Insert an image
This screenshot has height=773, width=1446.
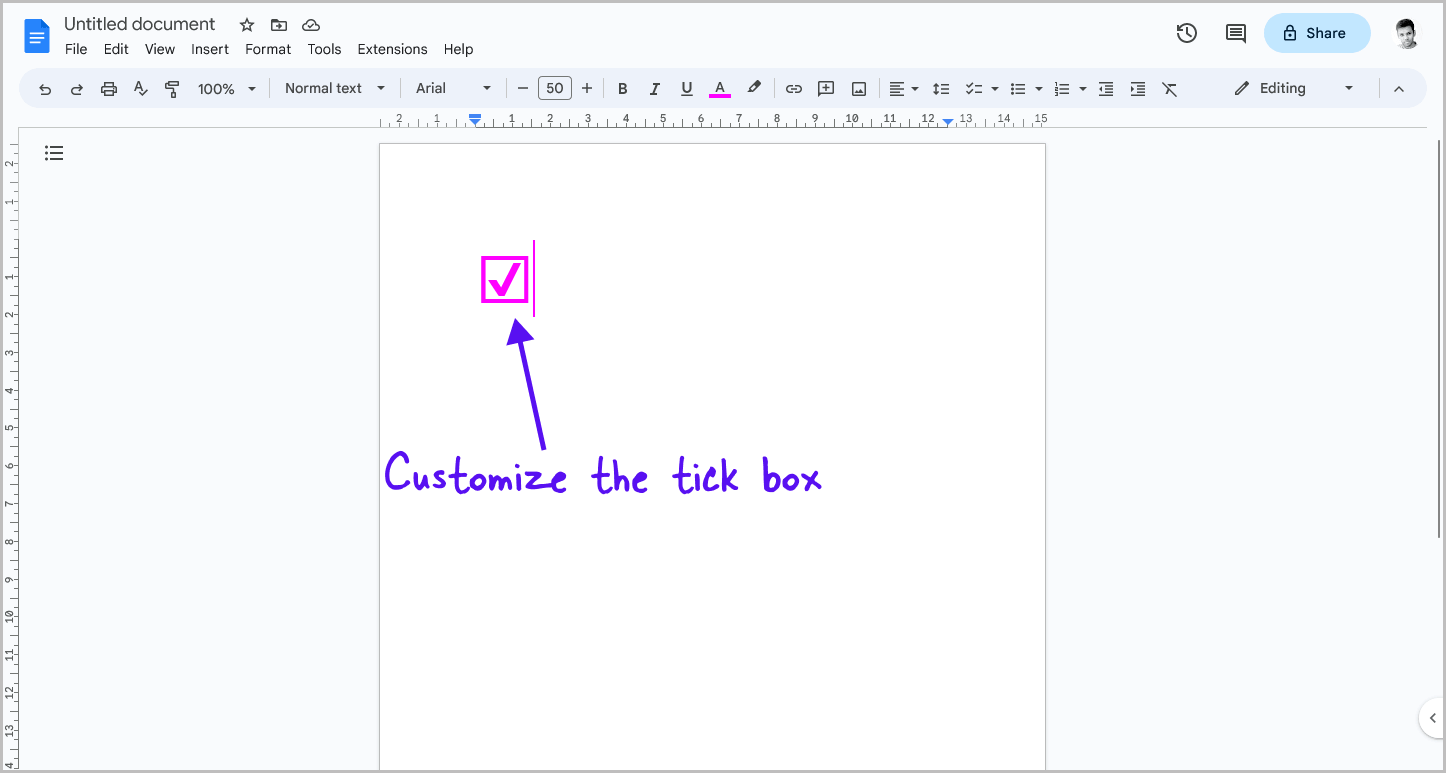(x=858, y=88)
